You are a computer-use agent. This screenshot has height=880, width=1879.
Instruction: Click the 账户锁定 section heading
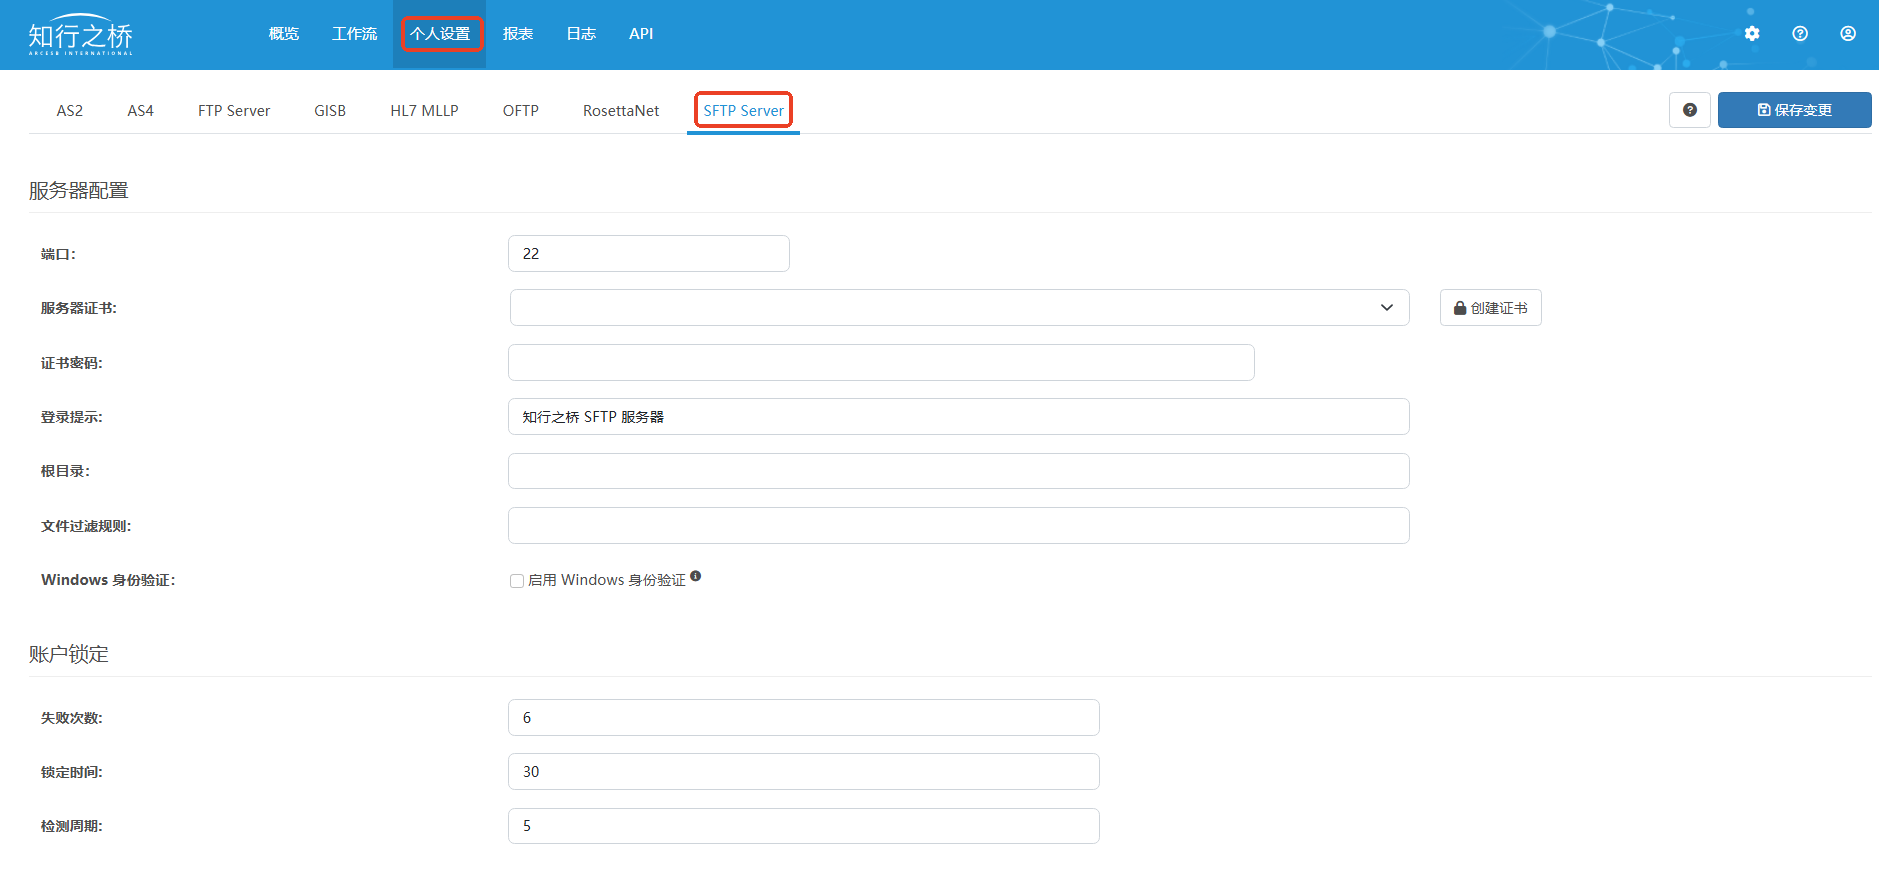[x=69, y=654]
